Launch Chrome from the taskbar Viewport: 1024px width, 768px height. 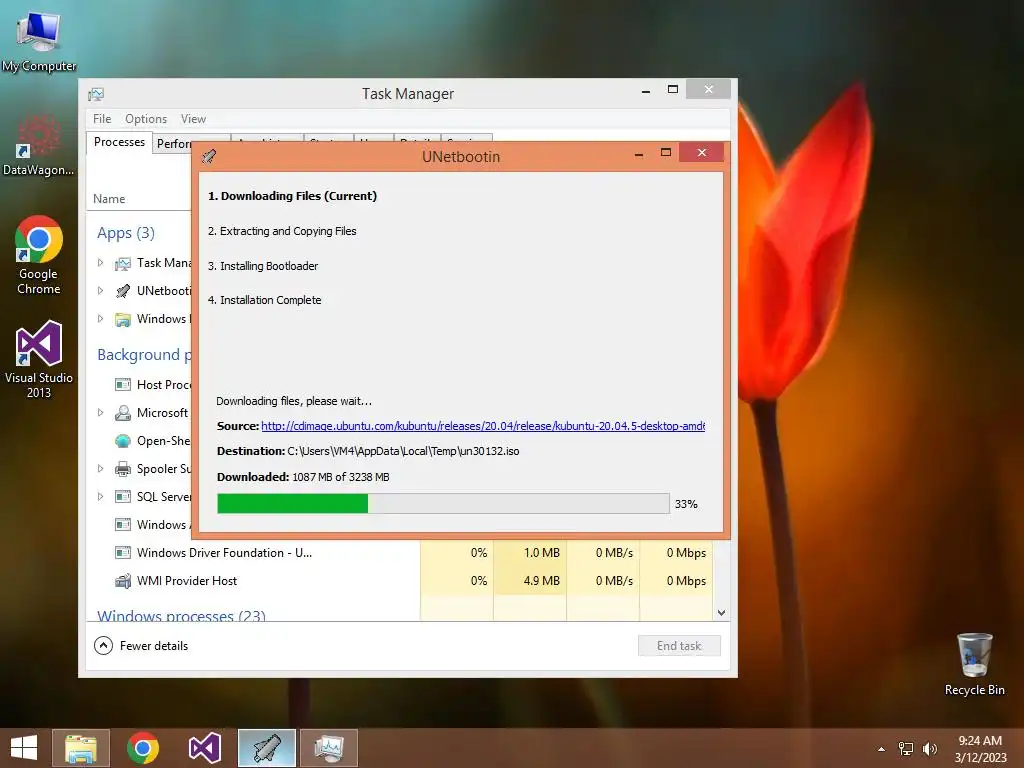143,748
